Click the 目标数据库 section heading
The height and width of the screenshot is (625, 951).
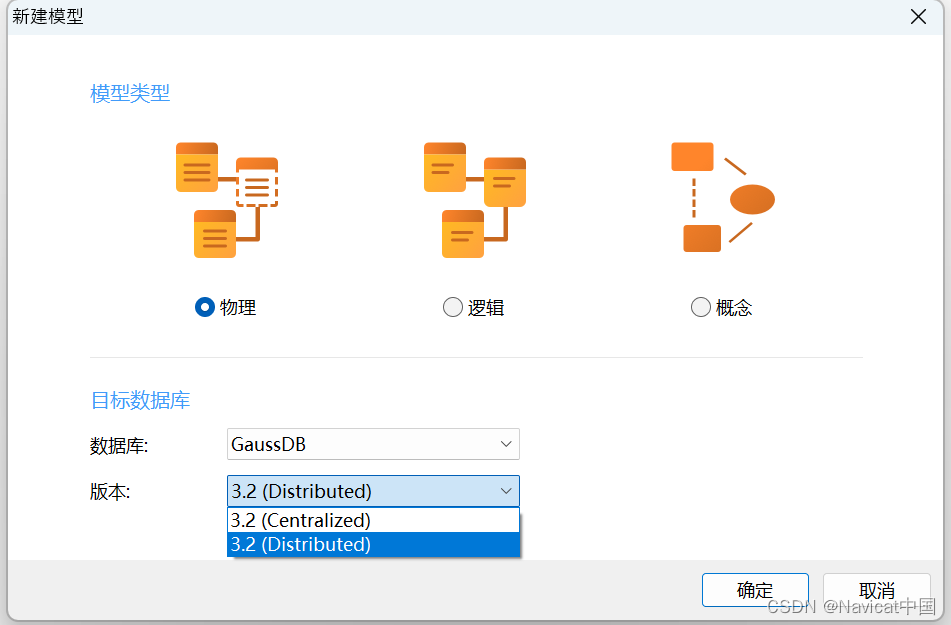point(140,400)
